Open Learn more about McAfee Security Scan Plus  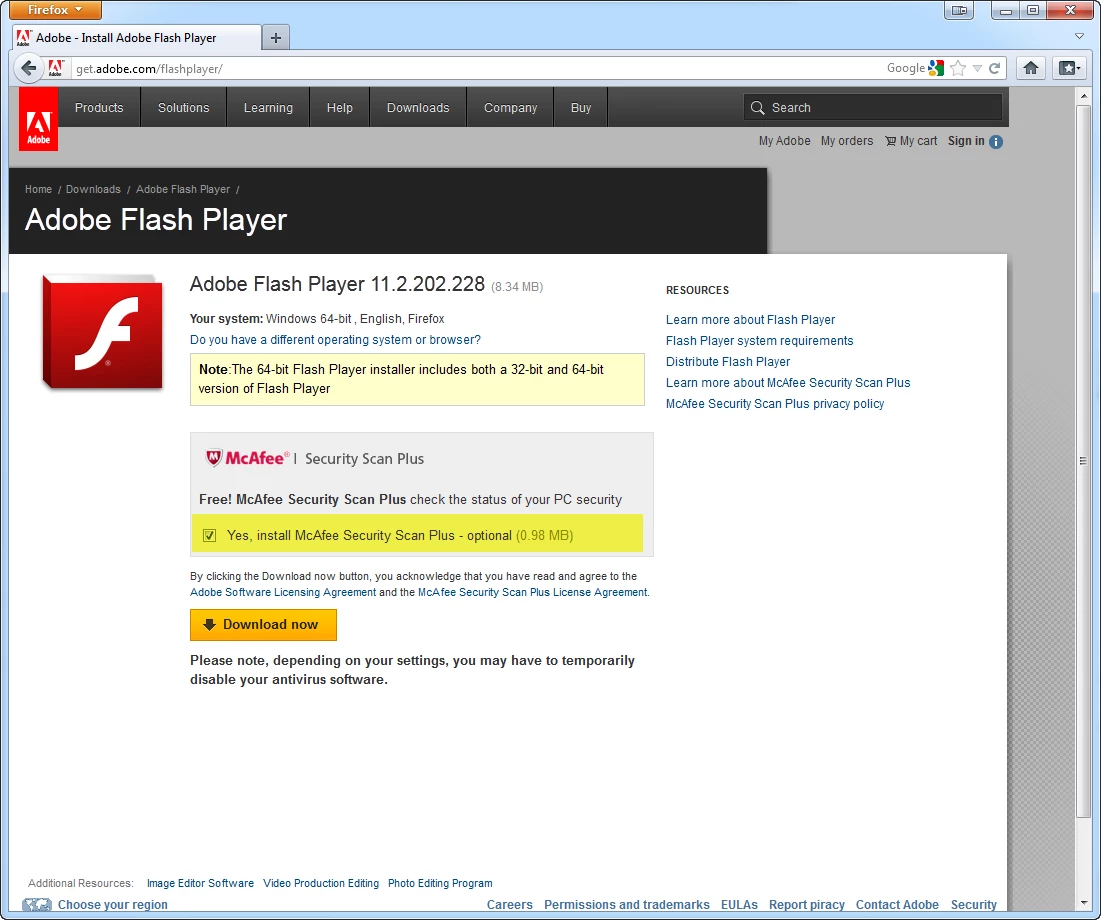[x=788, y=383]
